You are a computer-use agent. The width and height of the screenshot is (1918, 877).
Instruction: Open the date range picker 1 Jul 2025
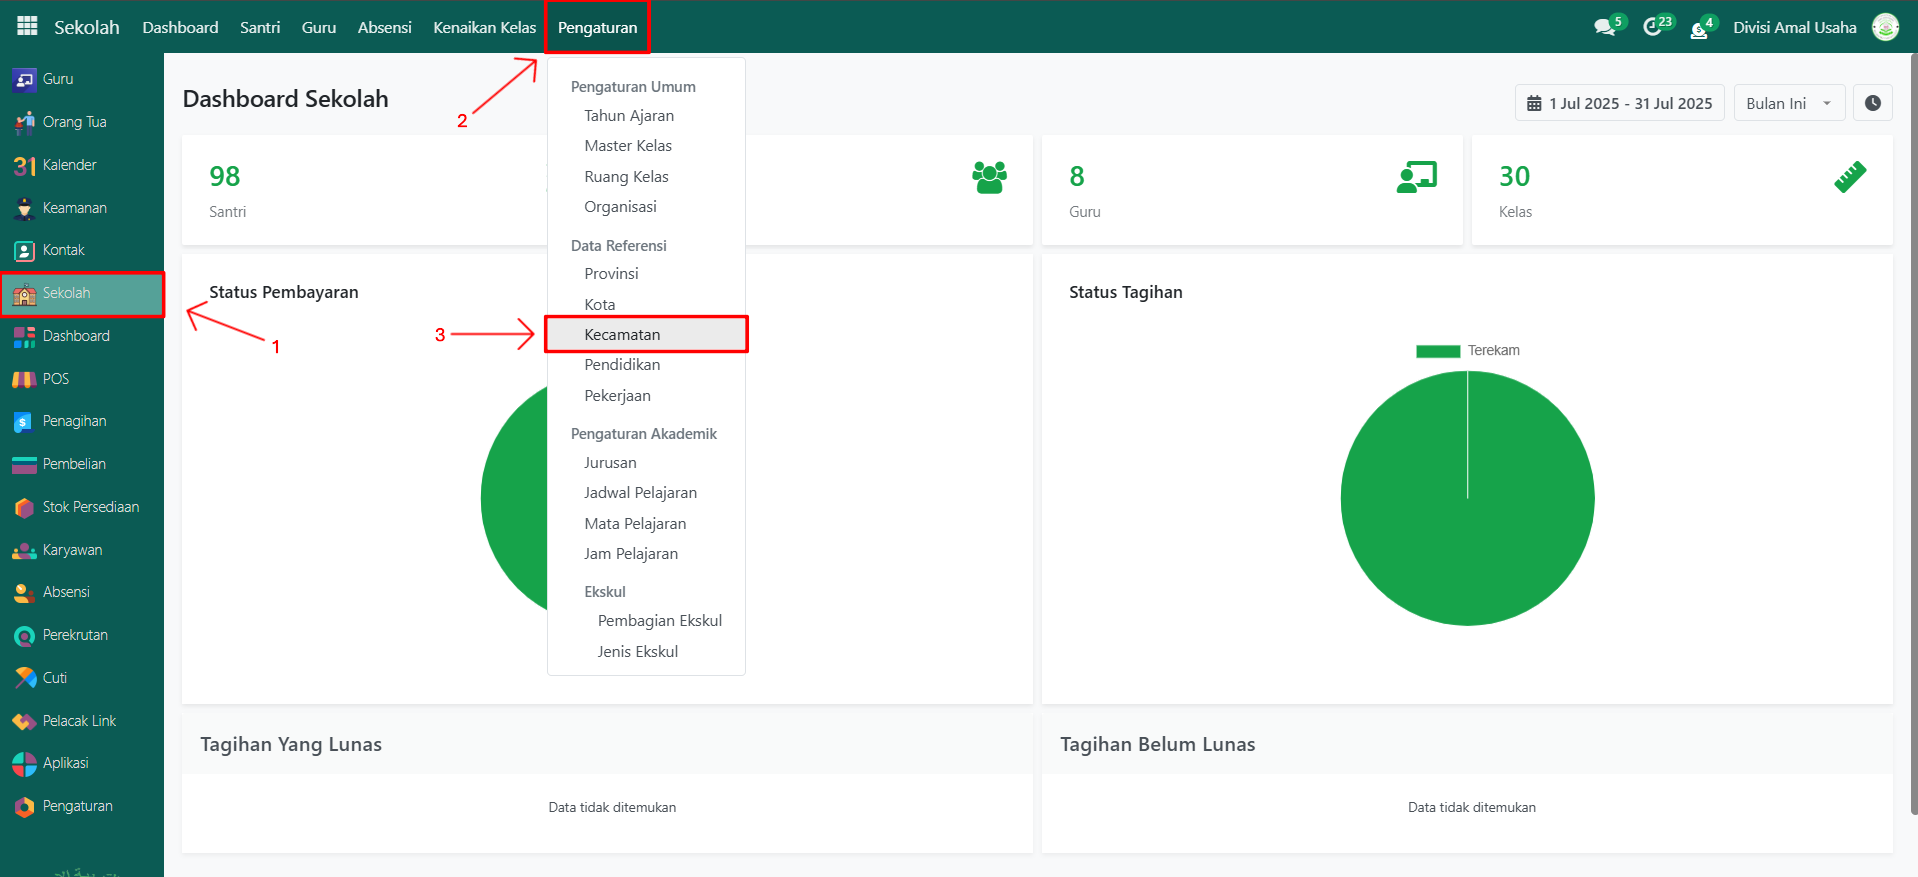[1619, 103]
